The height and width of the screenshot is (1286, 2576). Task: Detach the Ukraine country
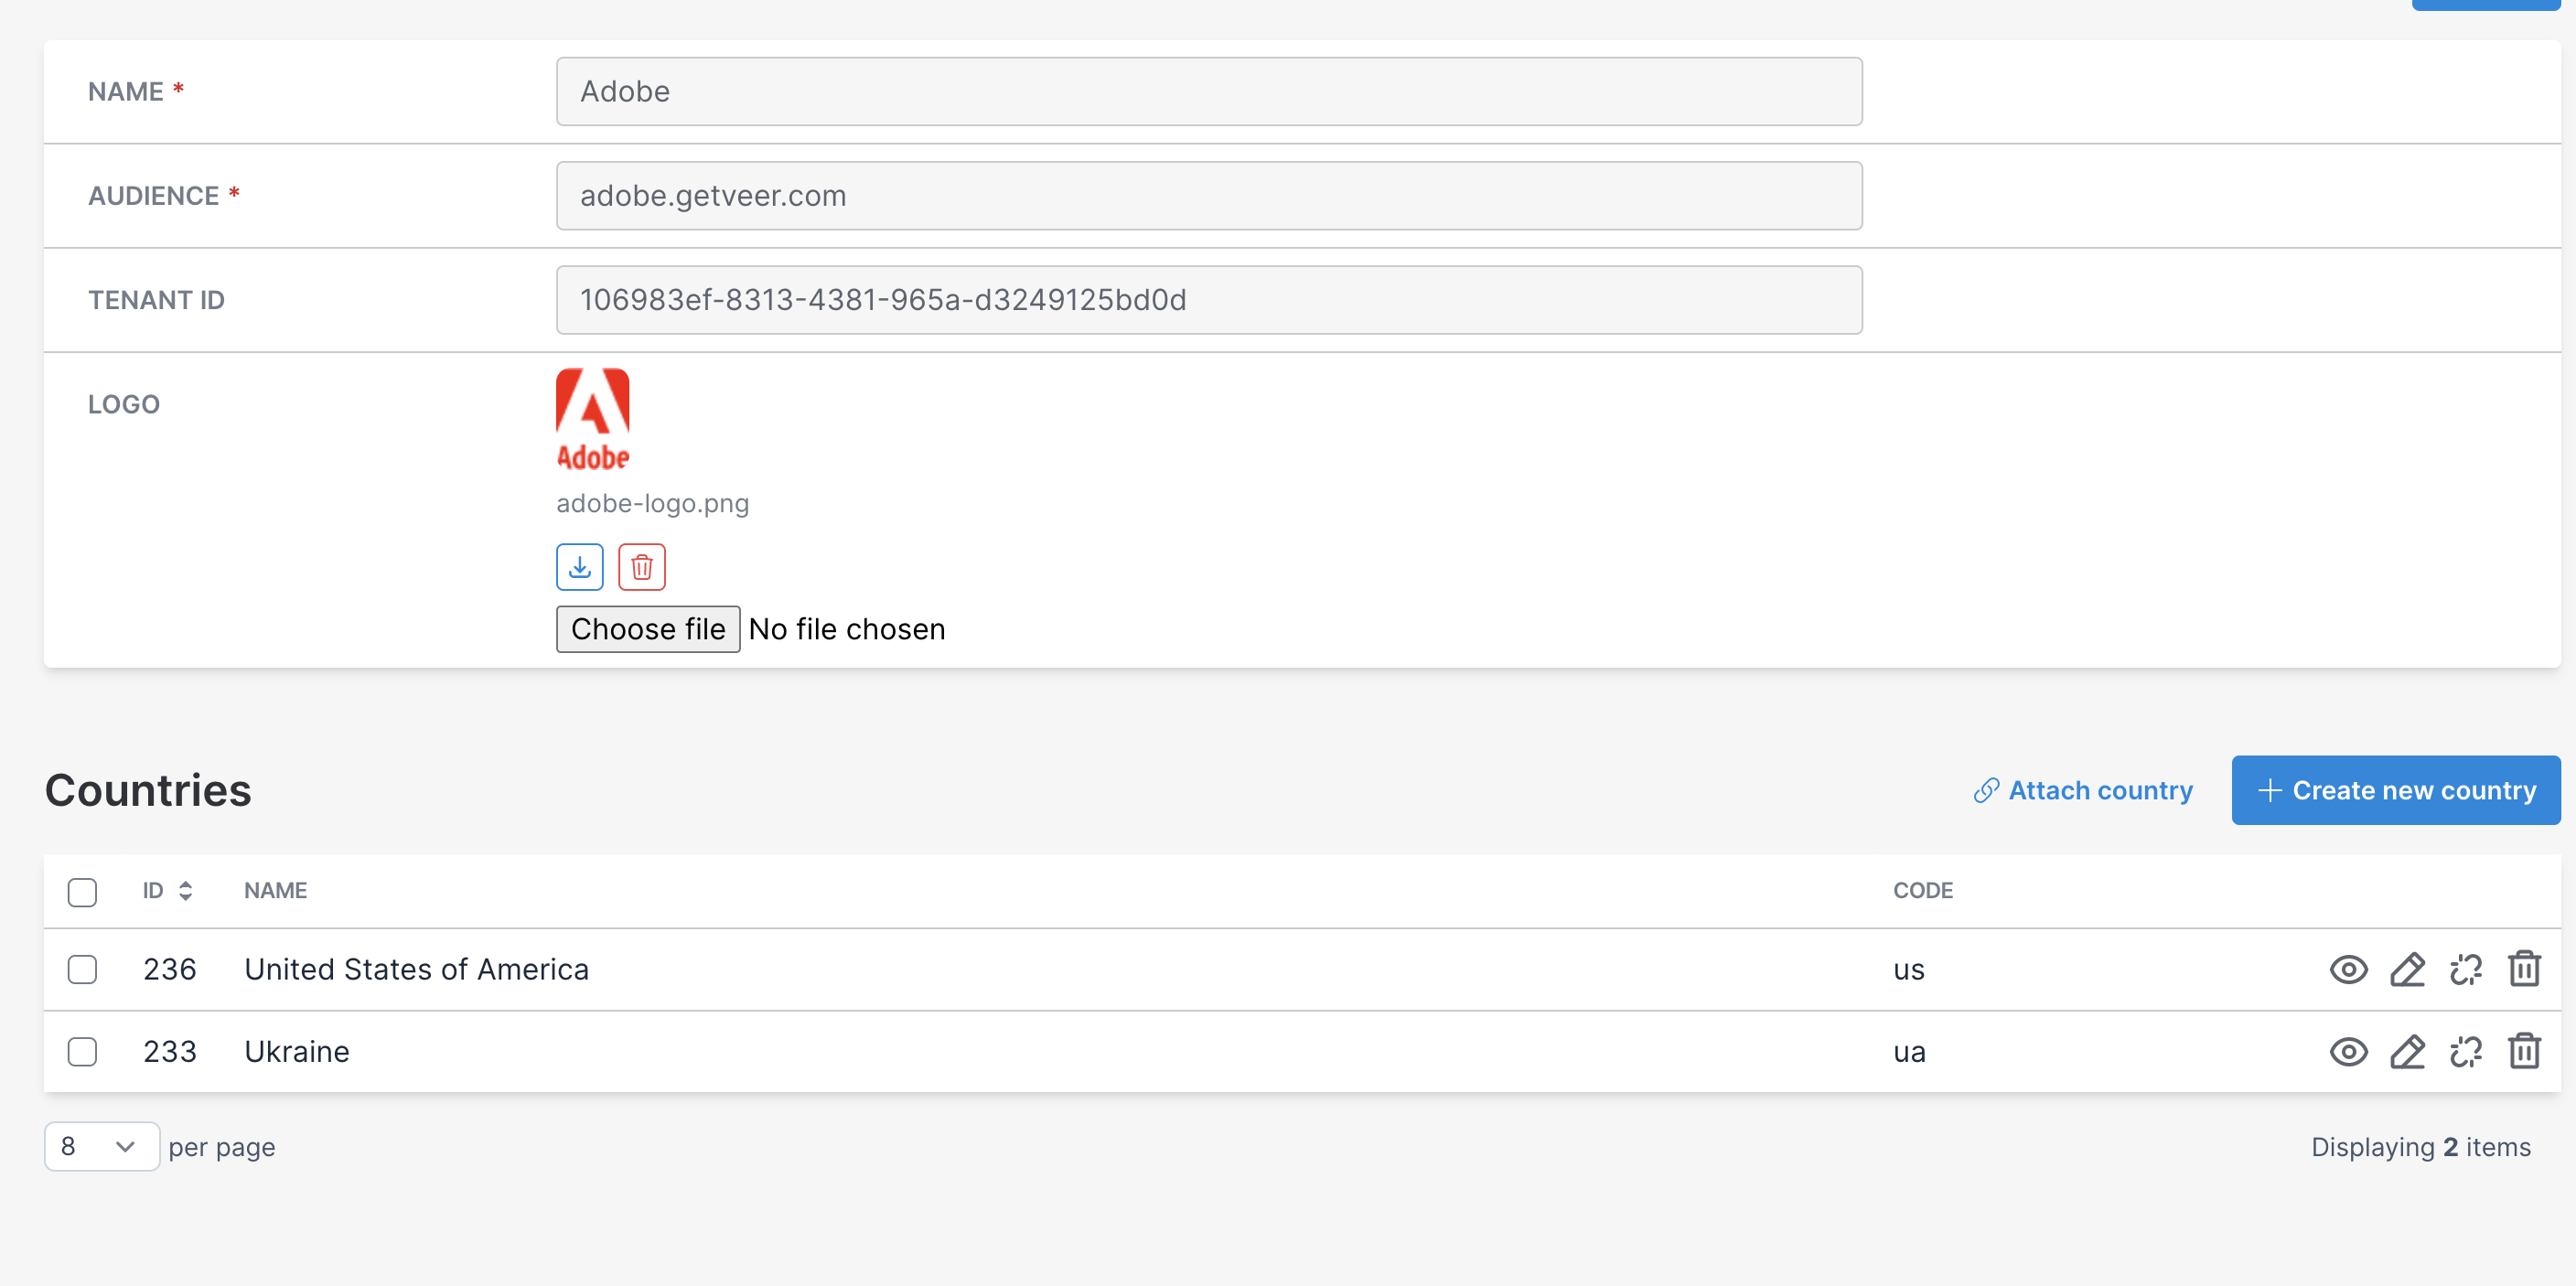pyautogui.click(x=2466, y=1051)
